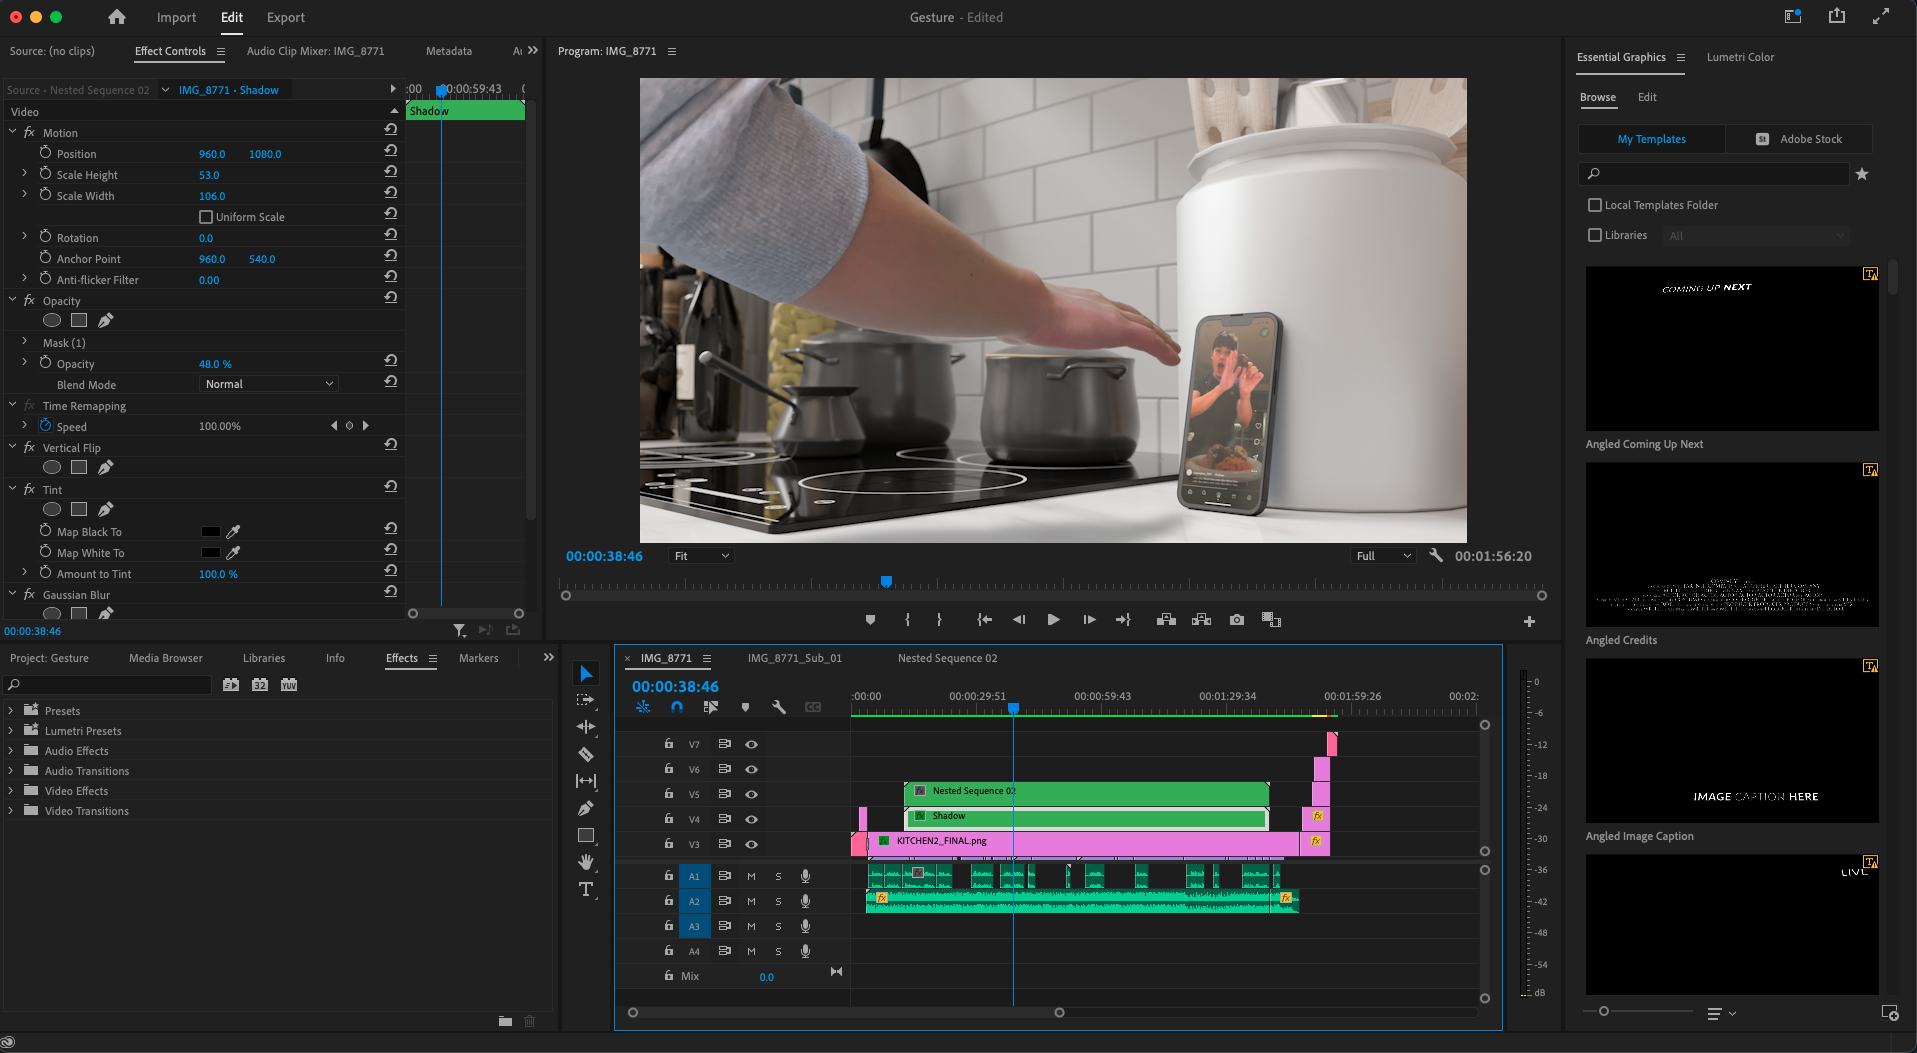Viewport: 1917px width, 1053px height.
Task: Select the Type tool
Action: [x=586, y=889]
